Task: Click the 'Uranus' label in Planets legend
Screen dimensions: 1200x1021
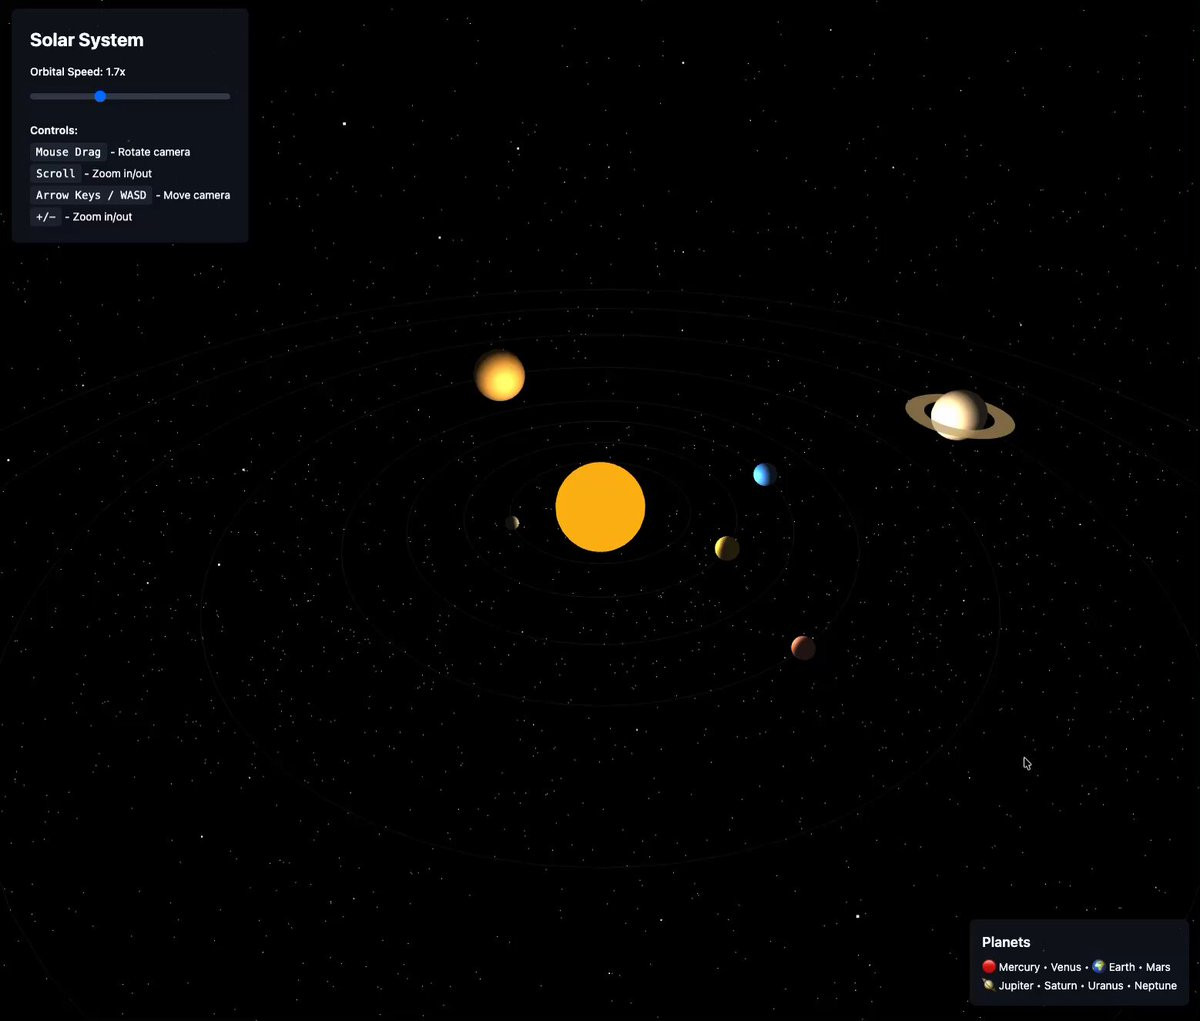Action: pyautogui.click(x=1106, y=985)
